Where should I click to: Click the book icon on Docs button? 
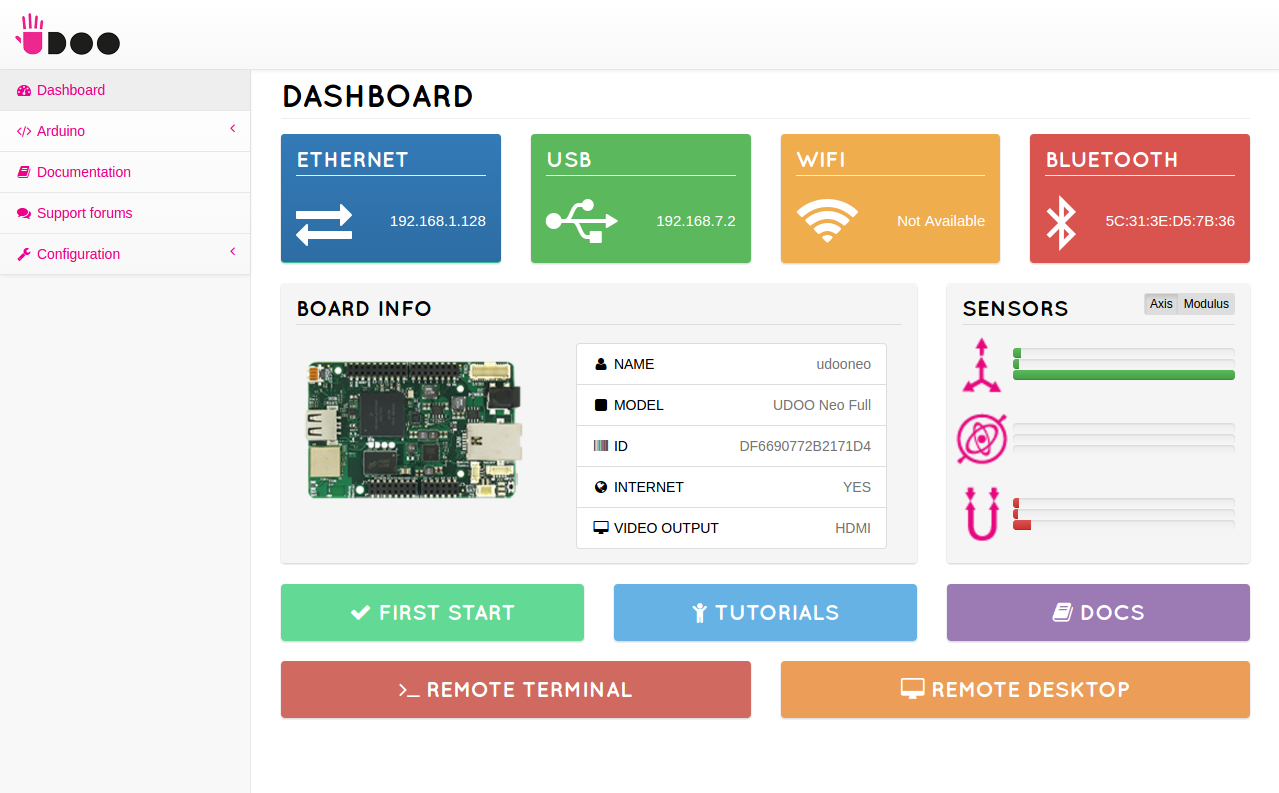point(1063,613)
